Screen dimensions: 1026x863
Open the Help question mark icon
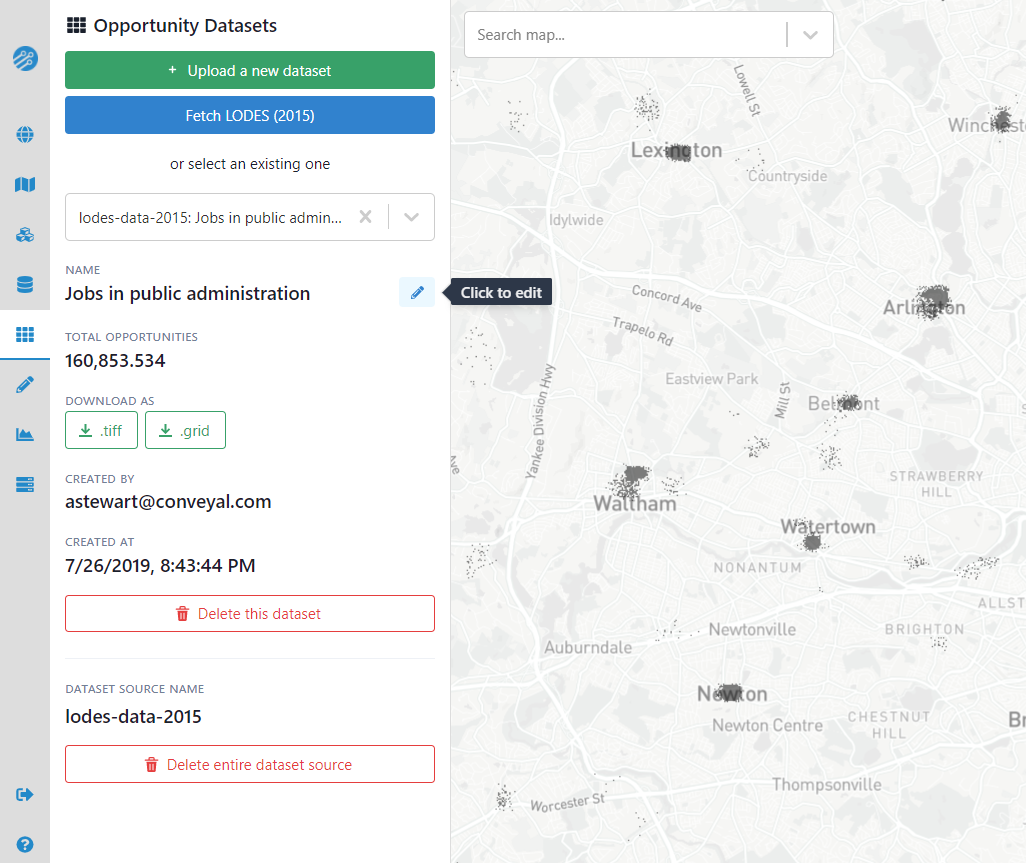point(24,845)
